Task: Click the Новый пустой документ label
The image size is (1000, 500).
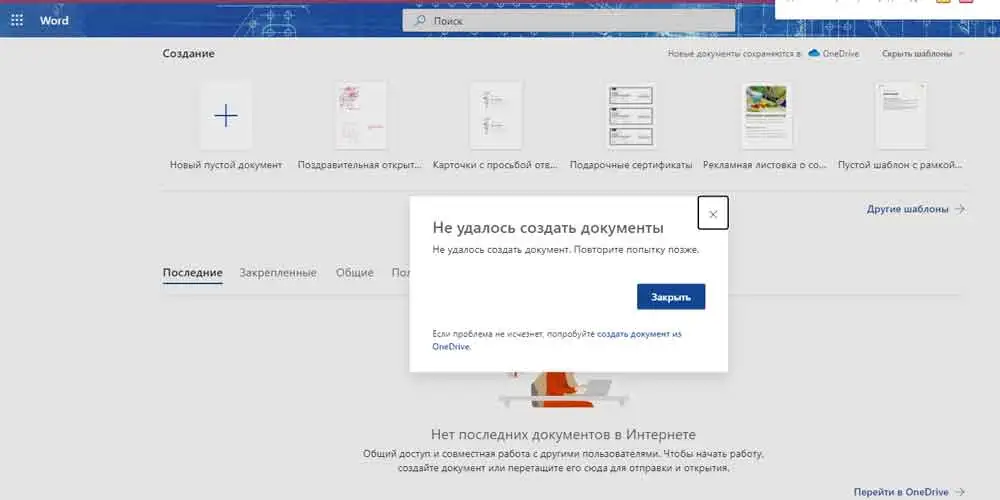Action: (226, 165)
